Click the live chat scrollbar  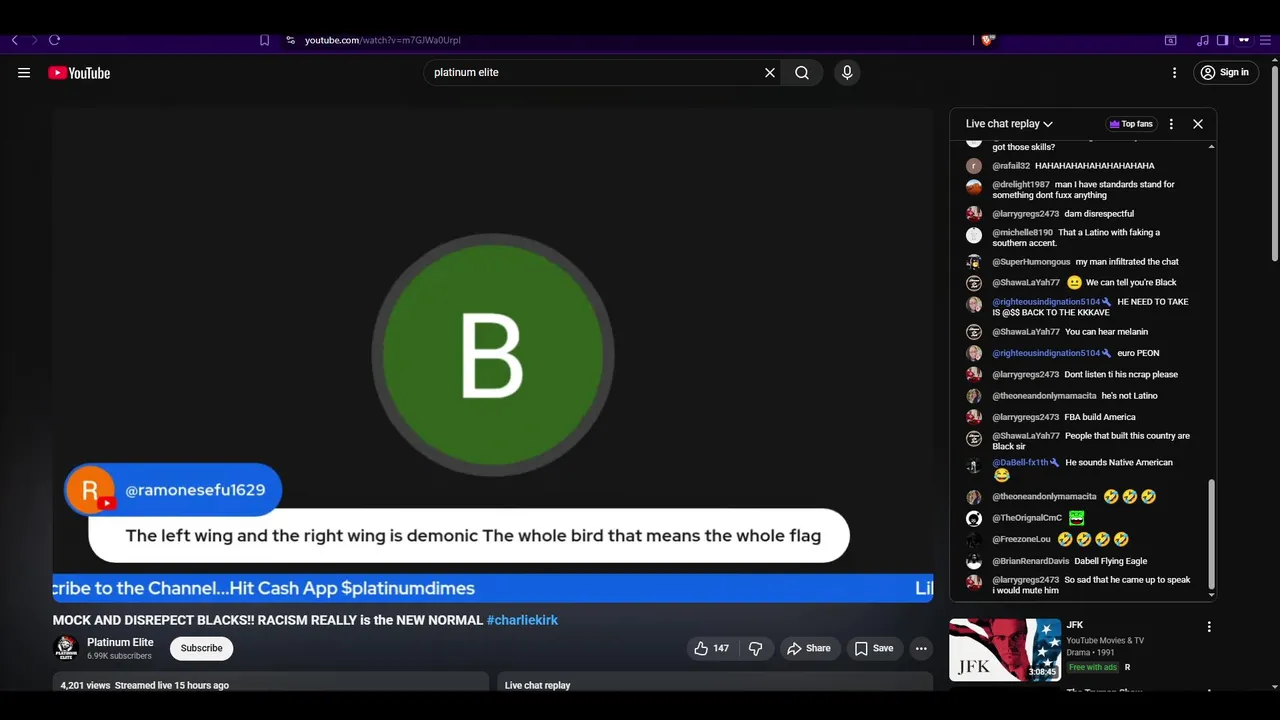coord(1212,535)
